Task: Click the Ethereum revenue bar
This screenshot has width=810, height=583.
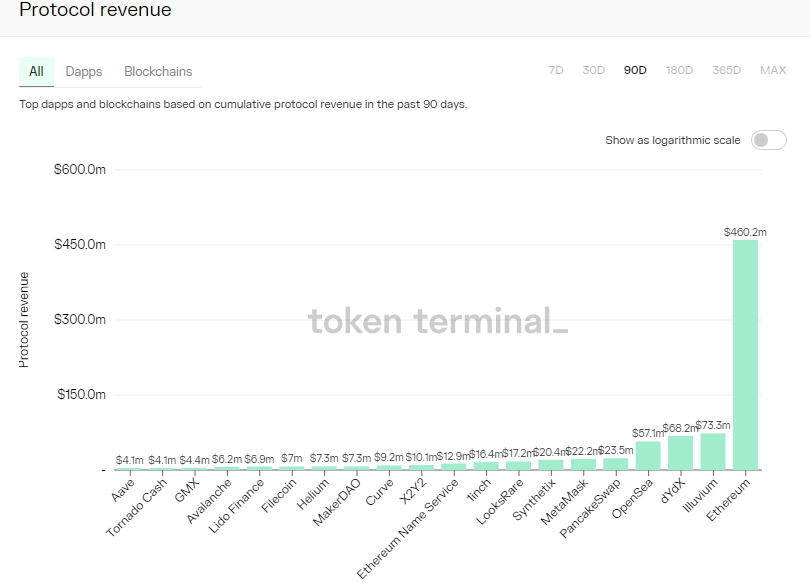Action: pyautogui.click(x=745, y=355)
